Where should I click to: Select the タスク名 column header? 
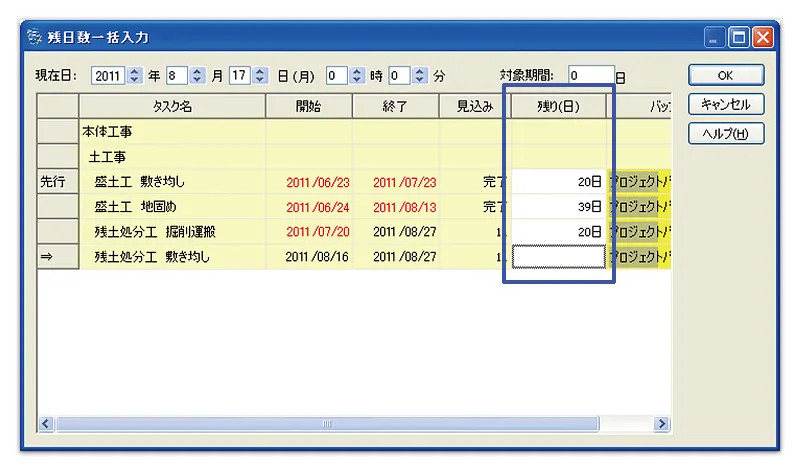pyautogui.click(x=172, y=106)
